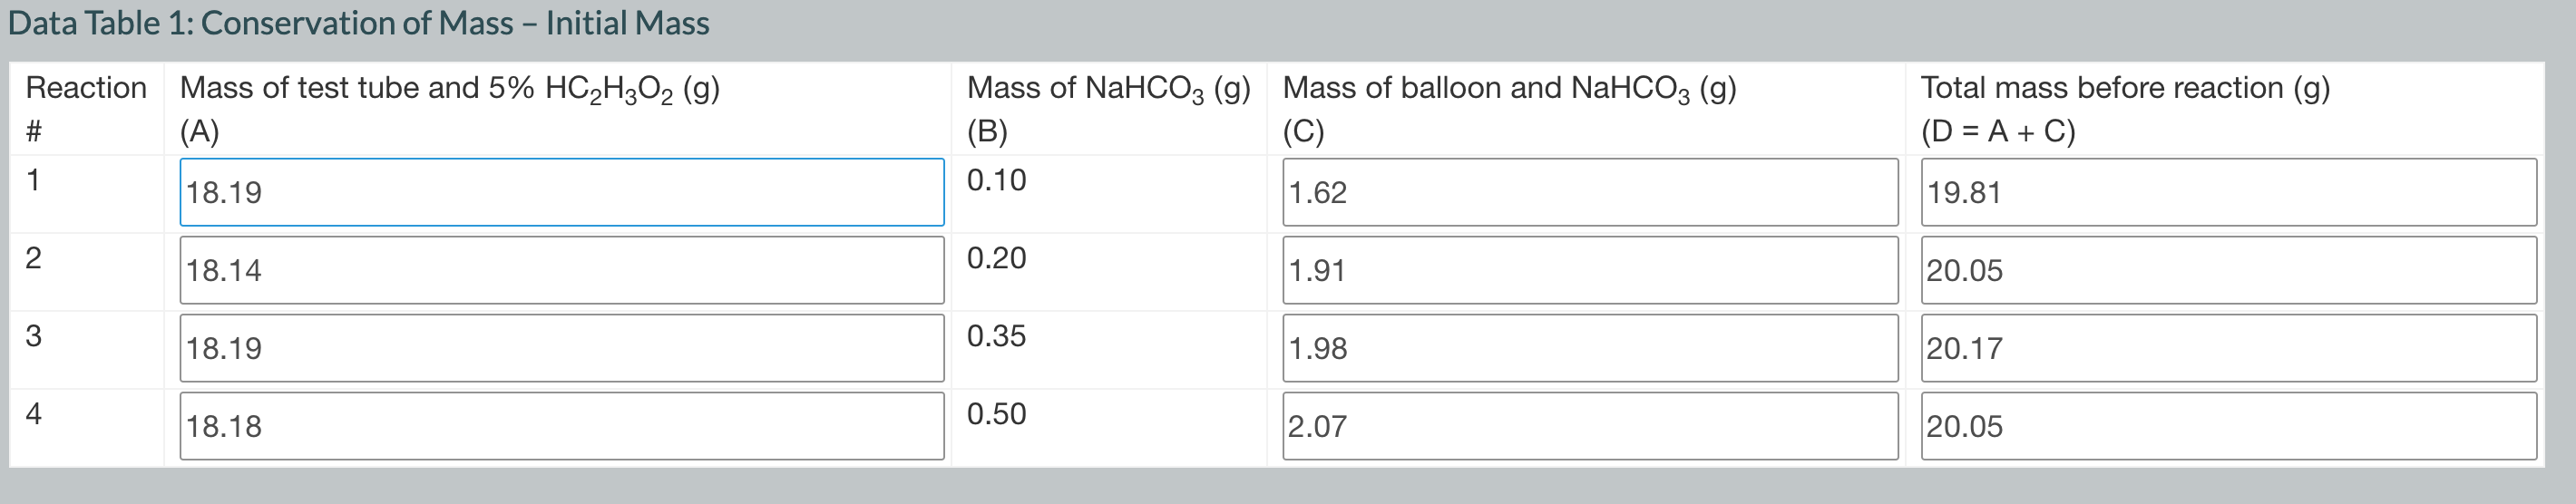2576x504 pixels.
Task: Focus Reaction 4 total mass field
Action: pos(2229,426)
